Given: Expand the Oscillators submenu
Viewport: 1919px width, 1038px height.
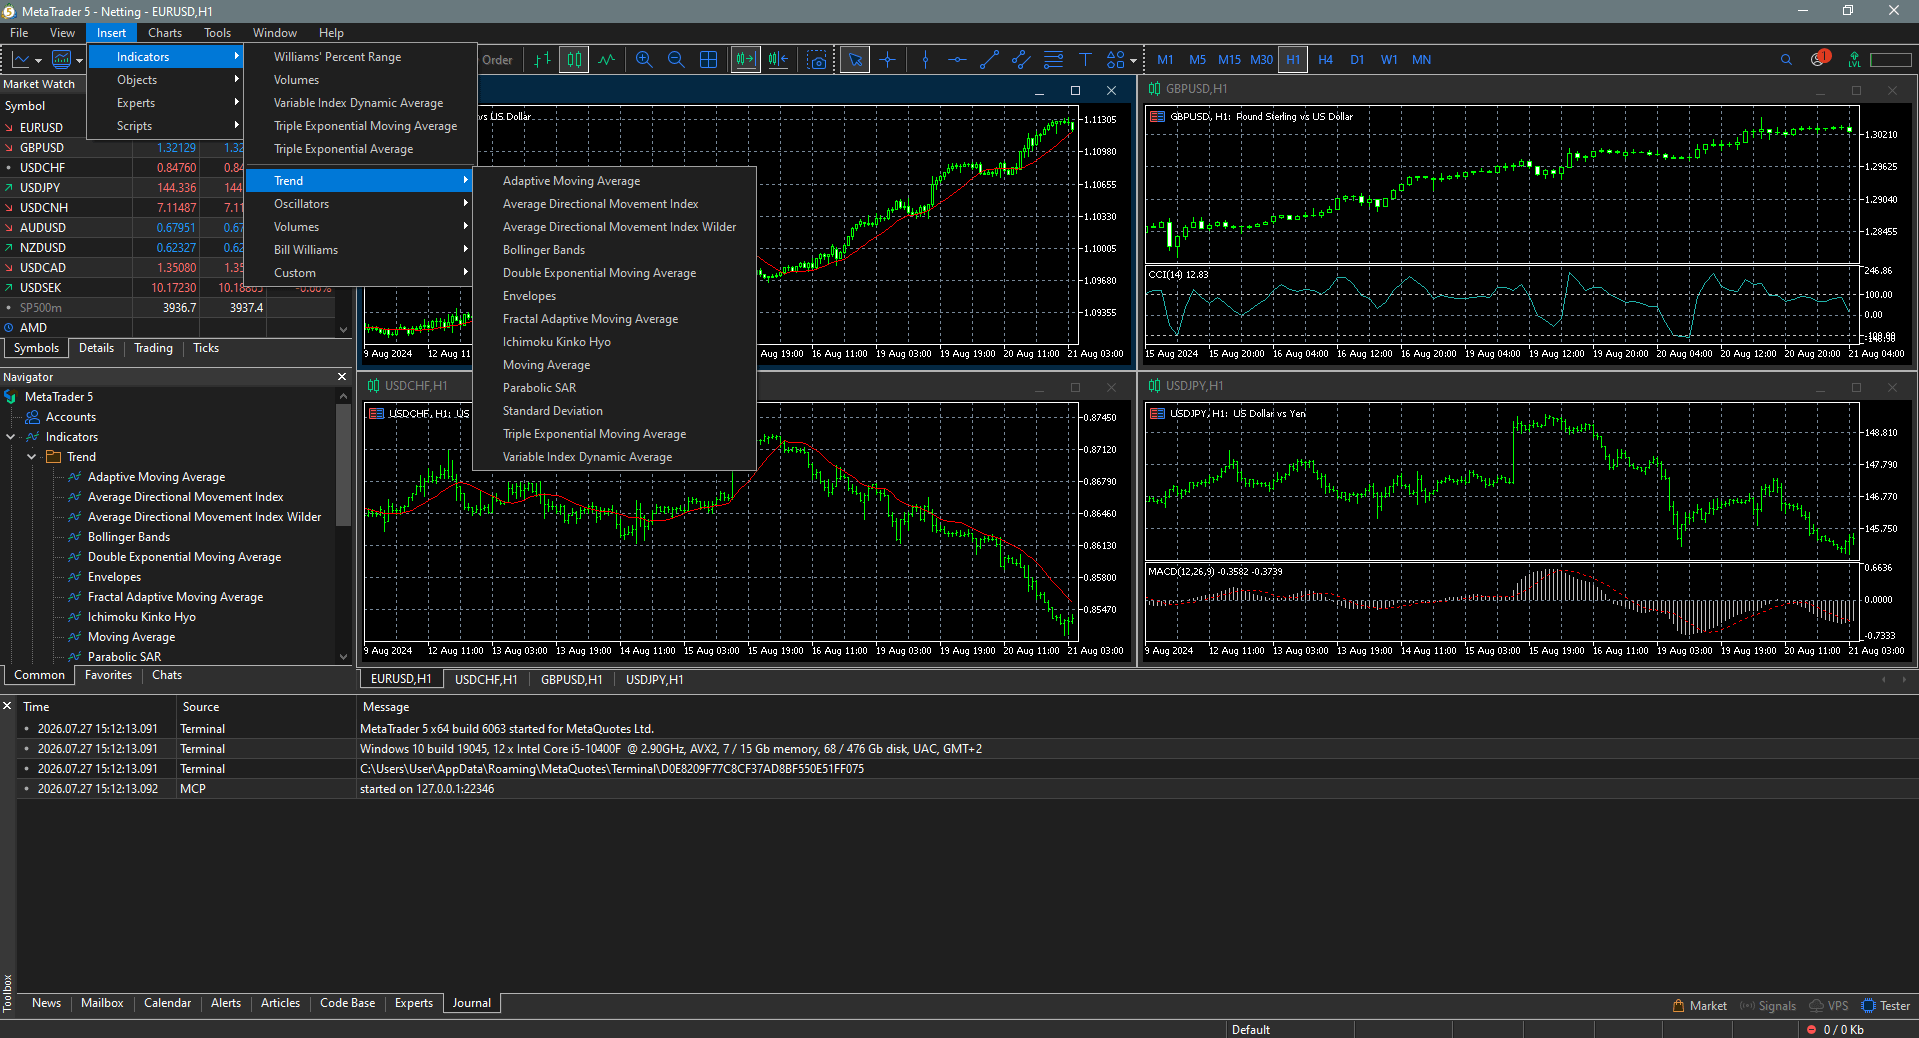Looking at the screenshot, I should pyautogui.click(x=360, y=204).
